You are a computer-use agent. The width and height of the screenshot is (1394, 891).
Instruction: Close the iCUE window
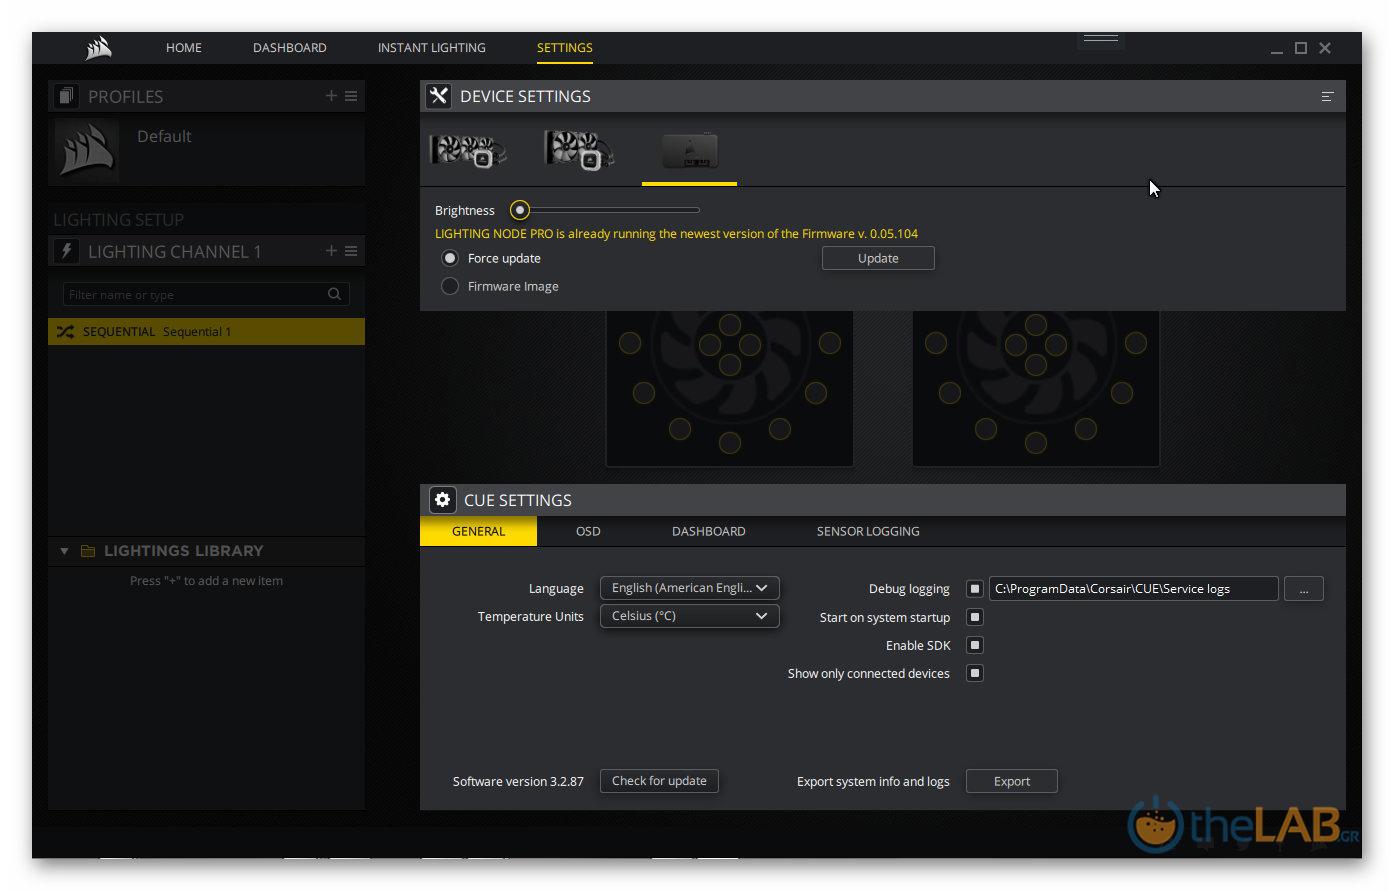(x=1325, y=48)
